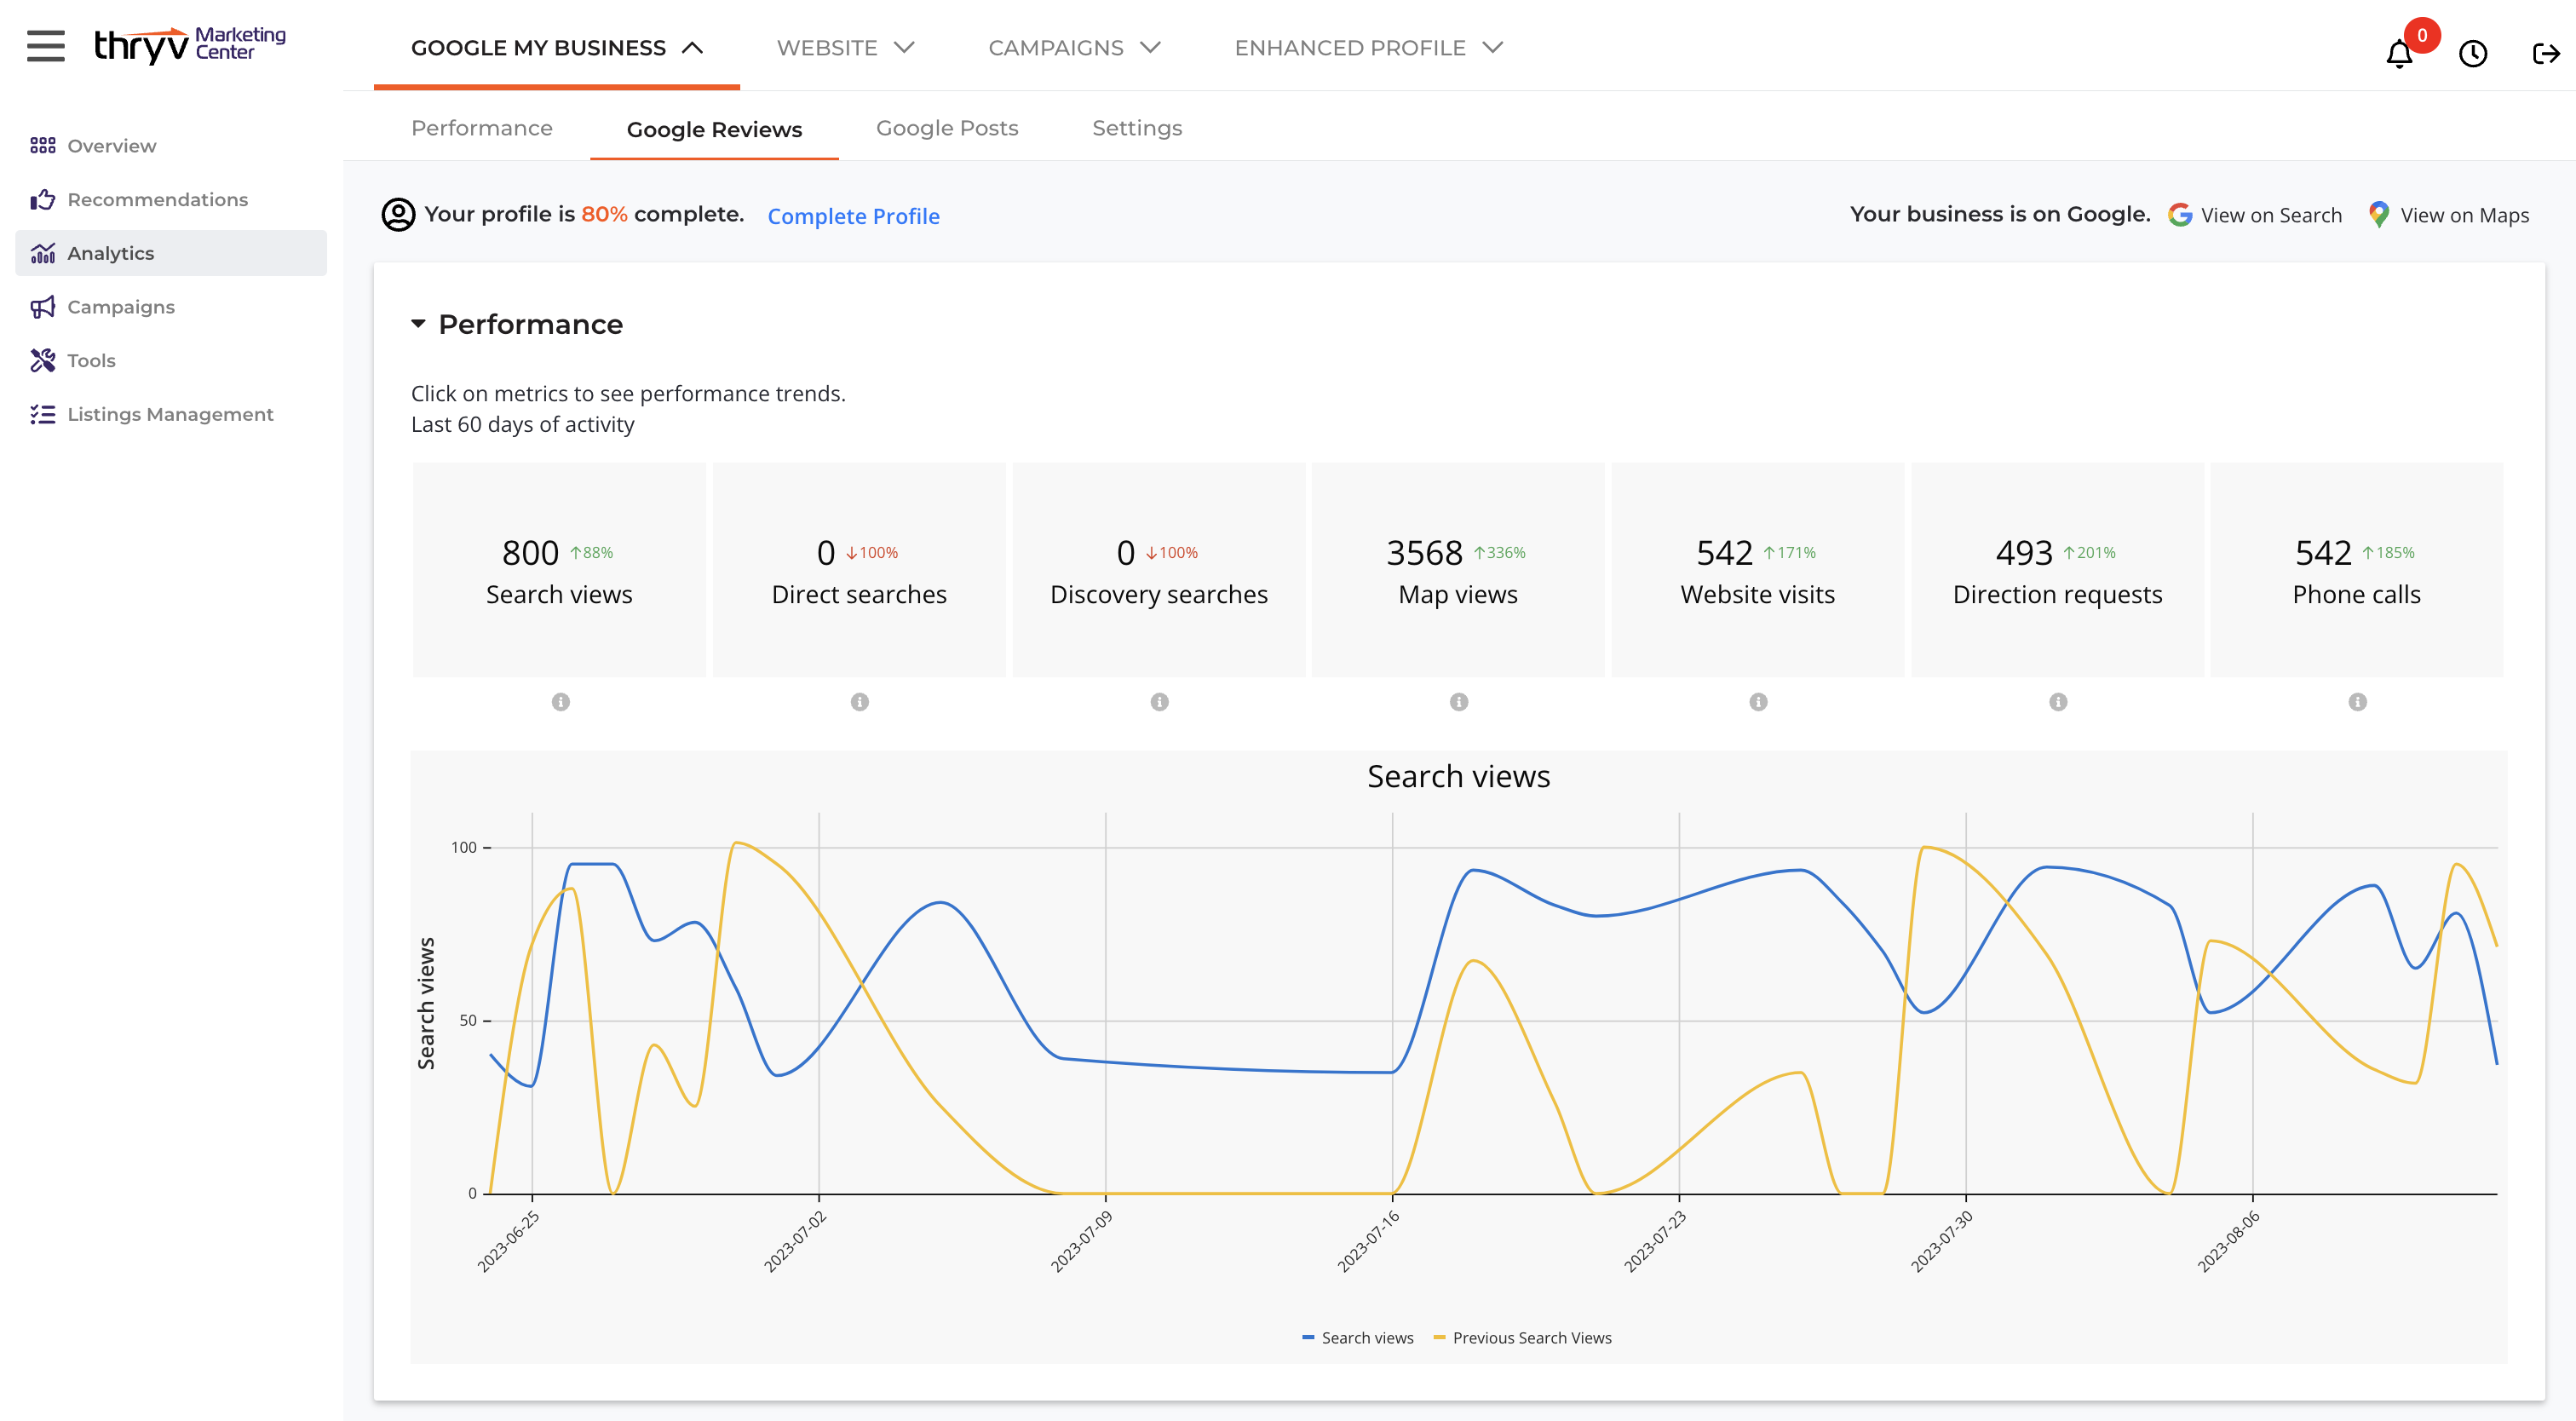Select the Phone calls metric card
This screenshot has width=2576, height=1421.
2357,570
